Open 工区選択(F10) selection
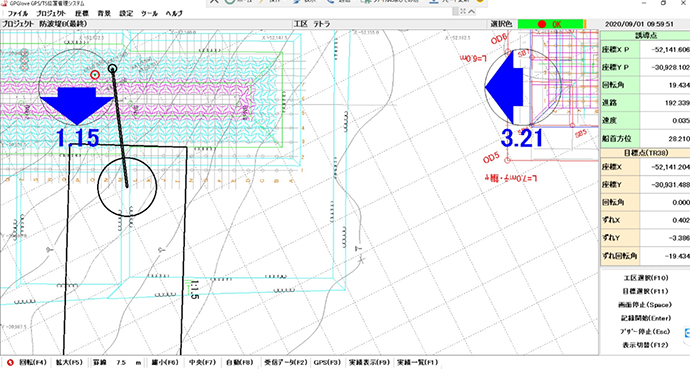This screenshot has width=690, height=370. (646, 278)
